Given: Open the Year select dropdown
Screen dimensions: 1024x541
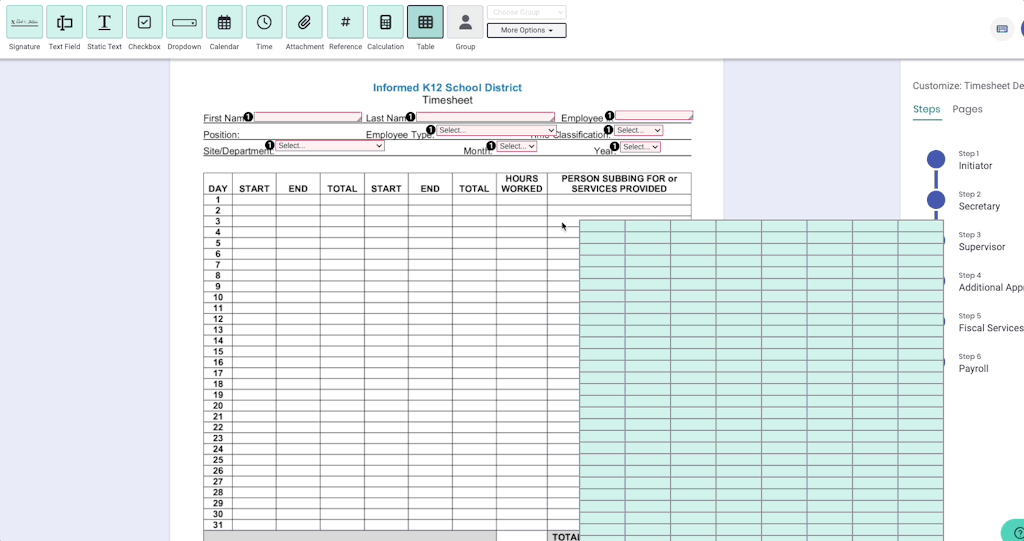Looking at the screenshot, I should click(640, 147).
